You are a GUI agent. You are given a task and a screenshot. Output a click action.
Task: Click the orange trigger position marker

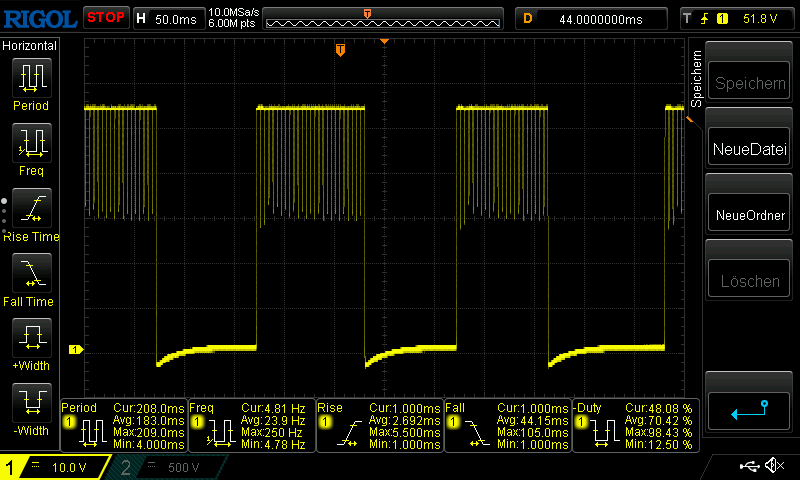[340, 50]
